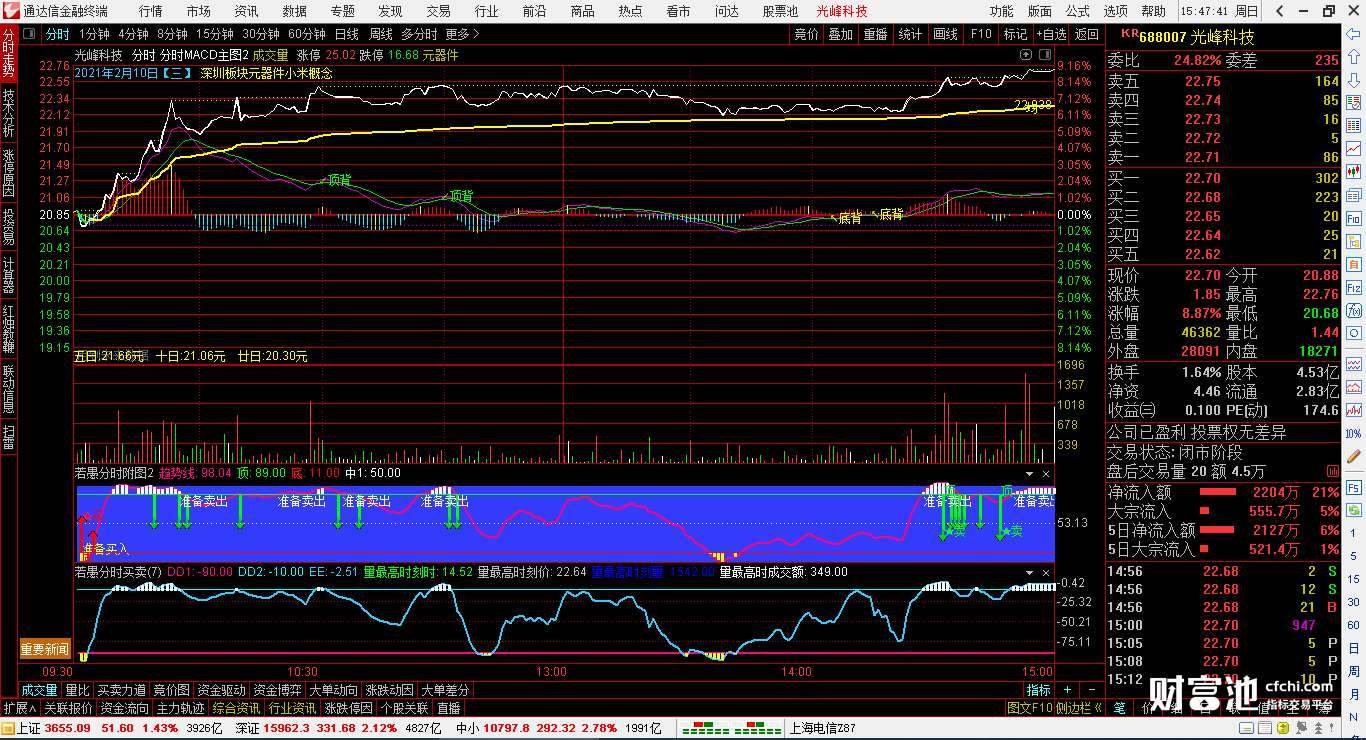1366x740 pixels.
Task: Open the 直播 bottom tab
Action: pyautogui.click(x=449, y=708)
